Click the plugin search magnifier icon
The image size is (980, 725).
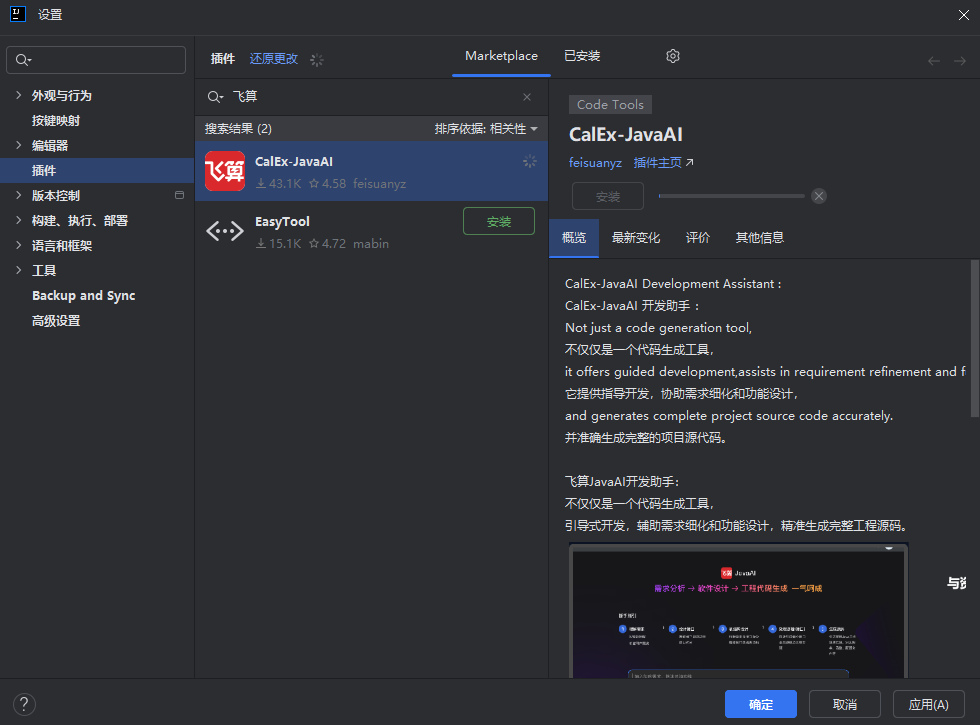(214, 97)
